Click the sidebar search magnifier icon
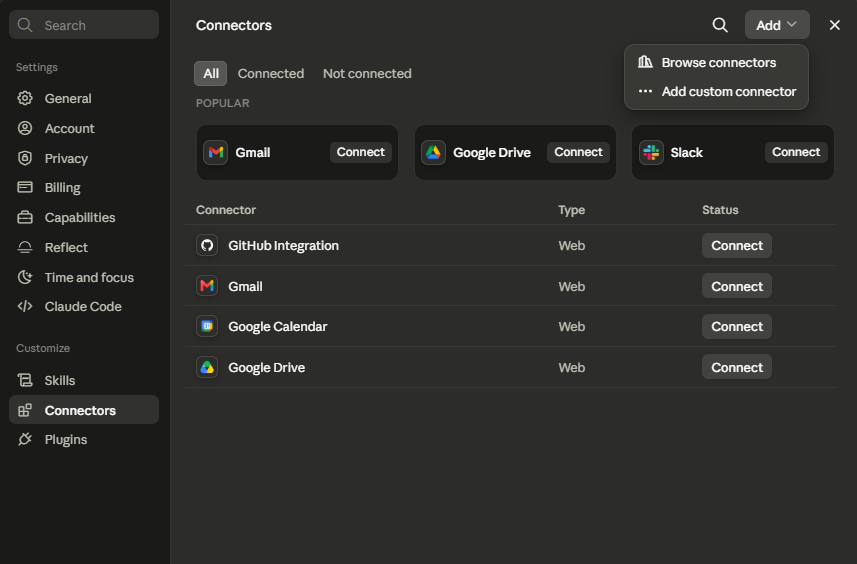 point(25,25)
